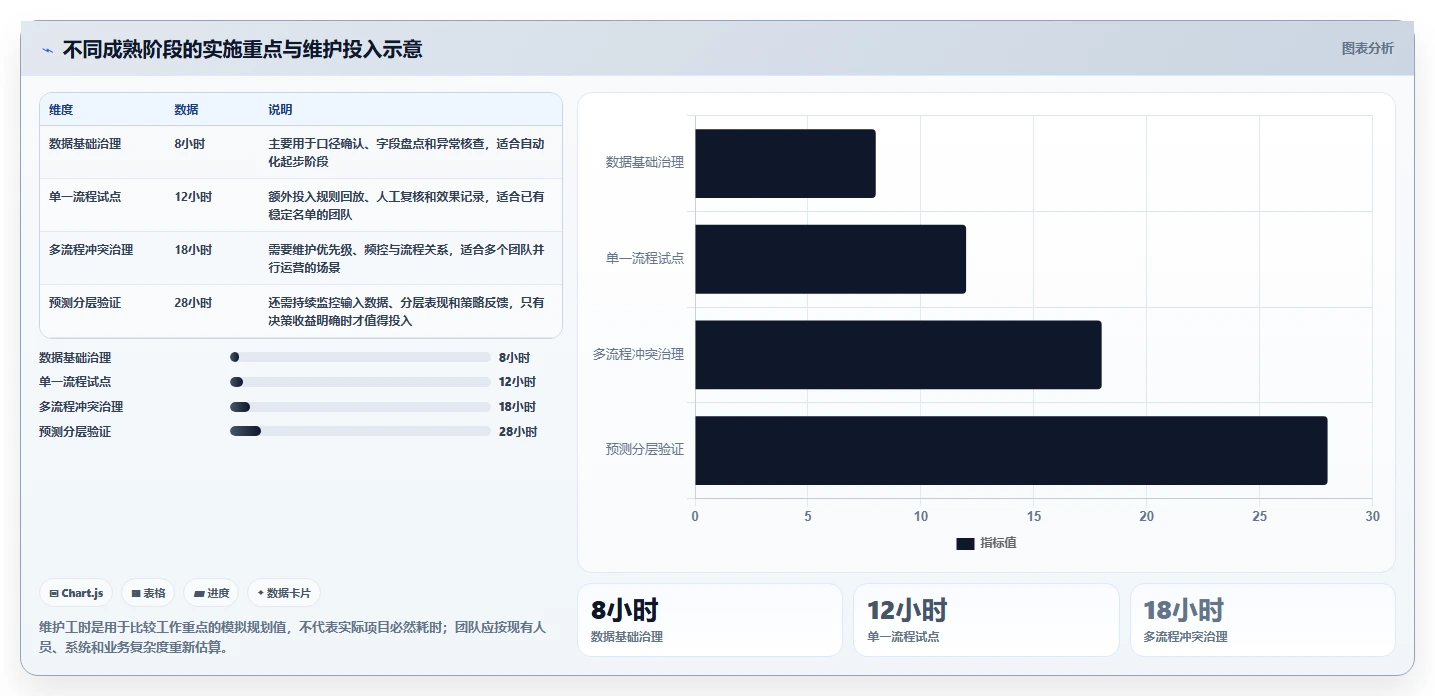Click the footnote starting 维护工时是用于
This screenshot has height=696, width=1435.
coord(293,637)
